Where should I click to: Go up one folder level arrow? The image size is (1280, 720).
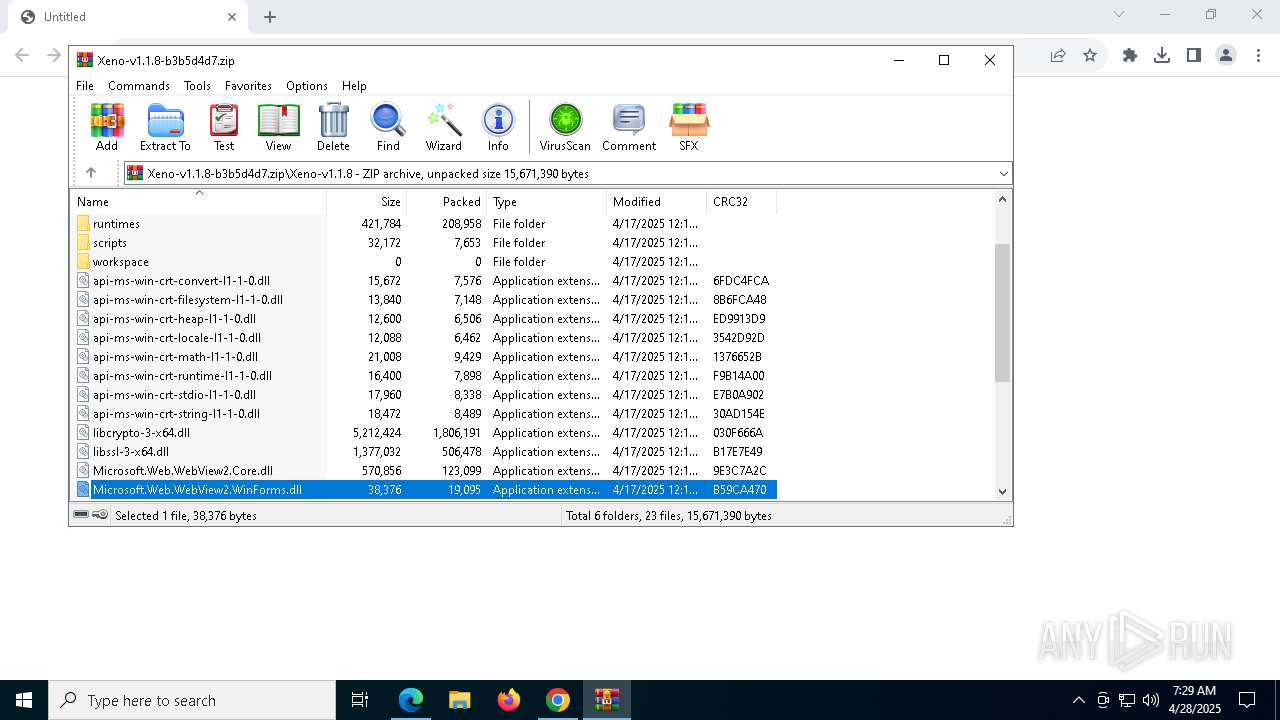91,173
